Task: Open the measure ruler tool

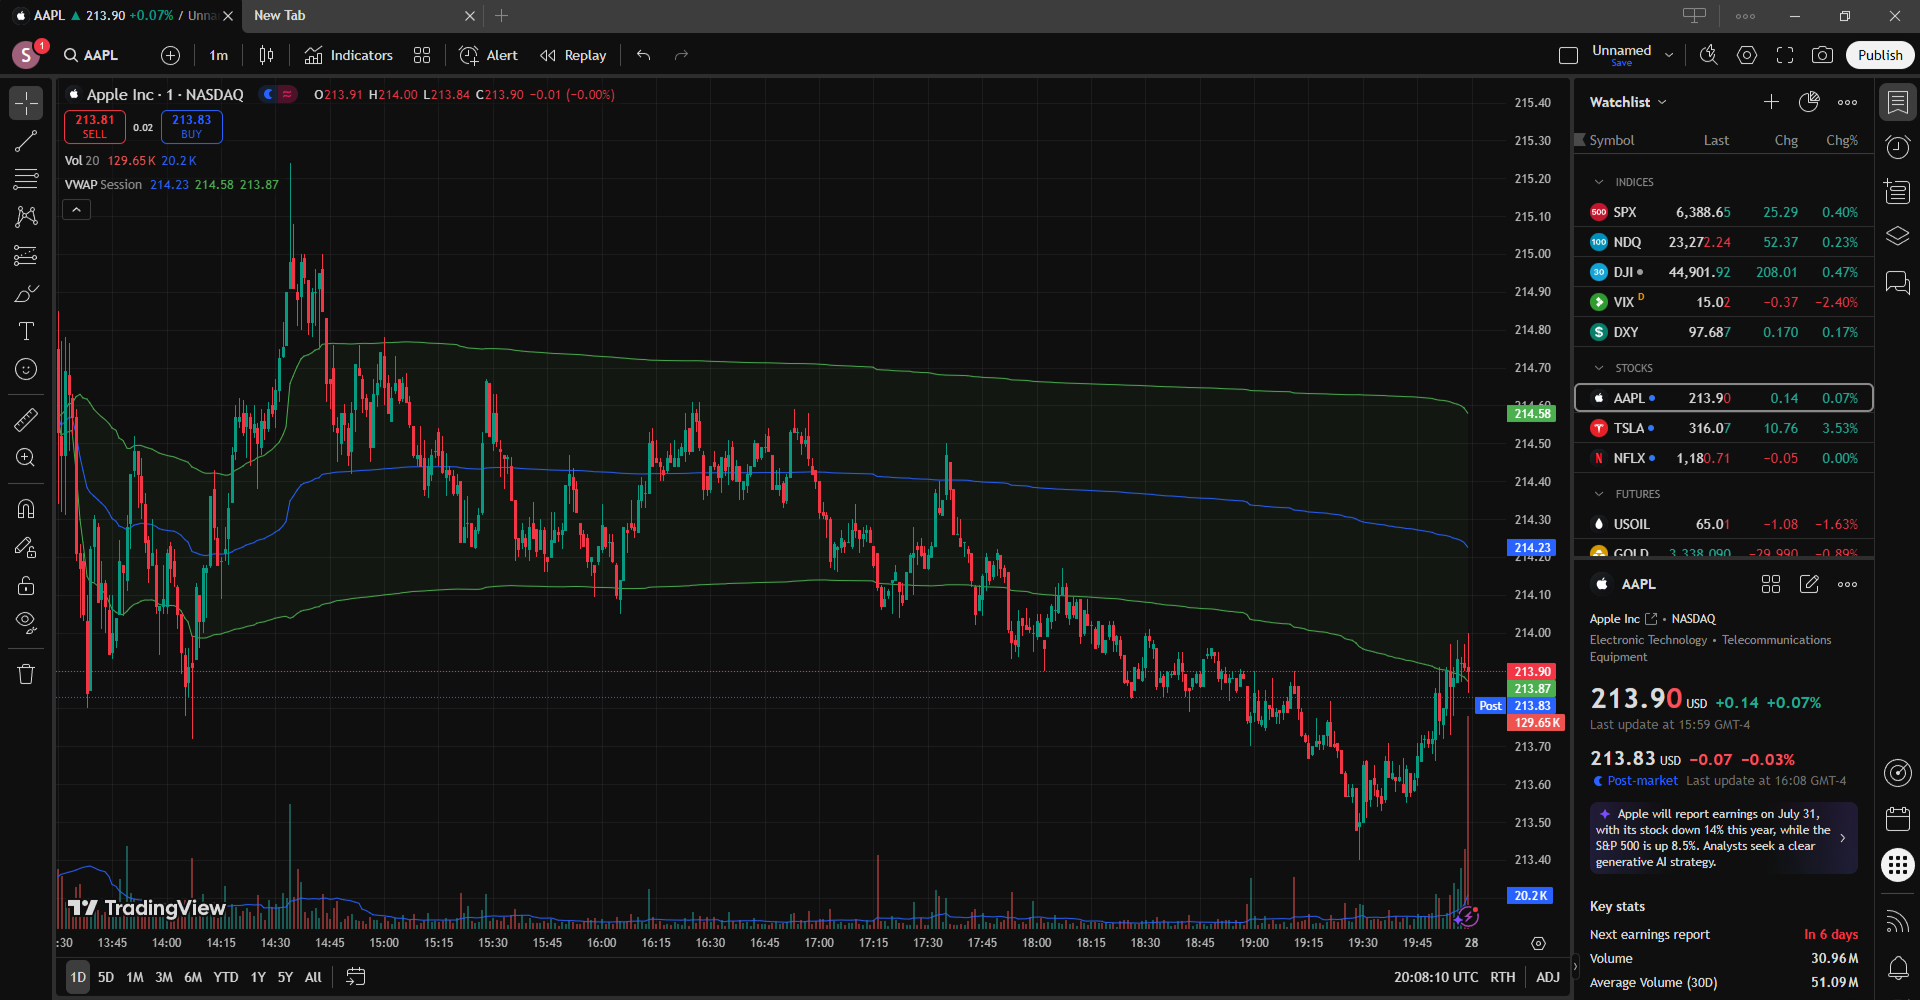Action: [x=26, y=420]
